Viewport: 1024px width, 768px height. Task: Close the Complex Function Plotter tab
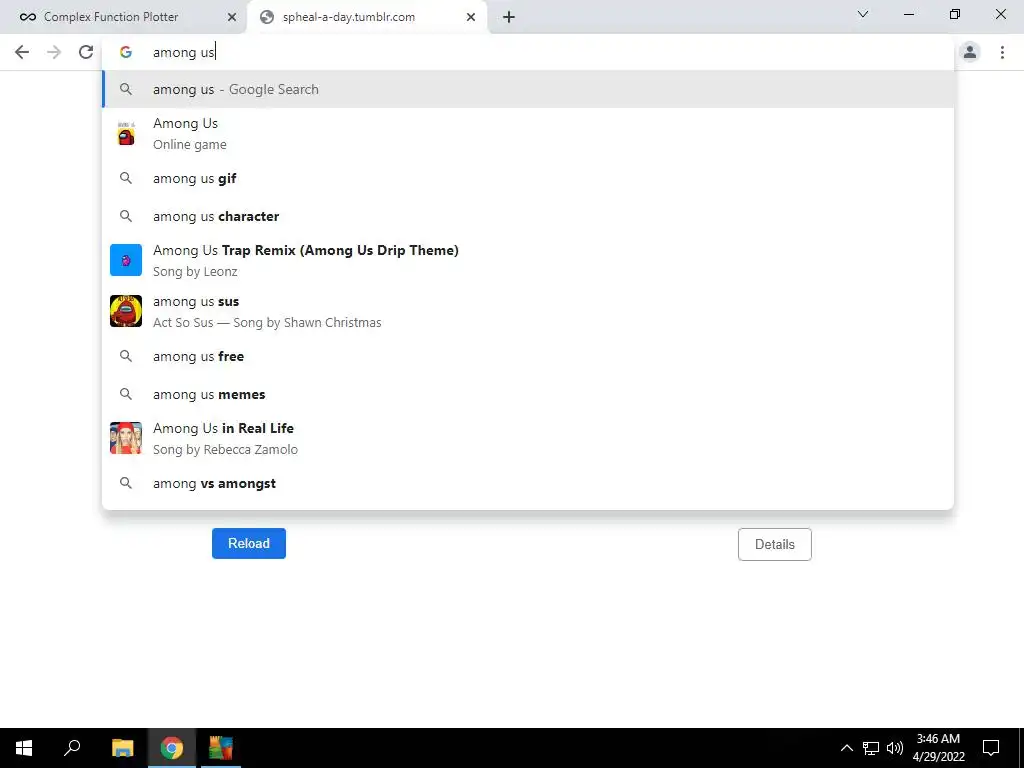tap(232, 17)
